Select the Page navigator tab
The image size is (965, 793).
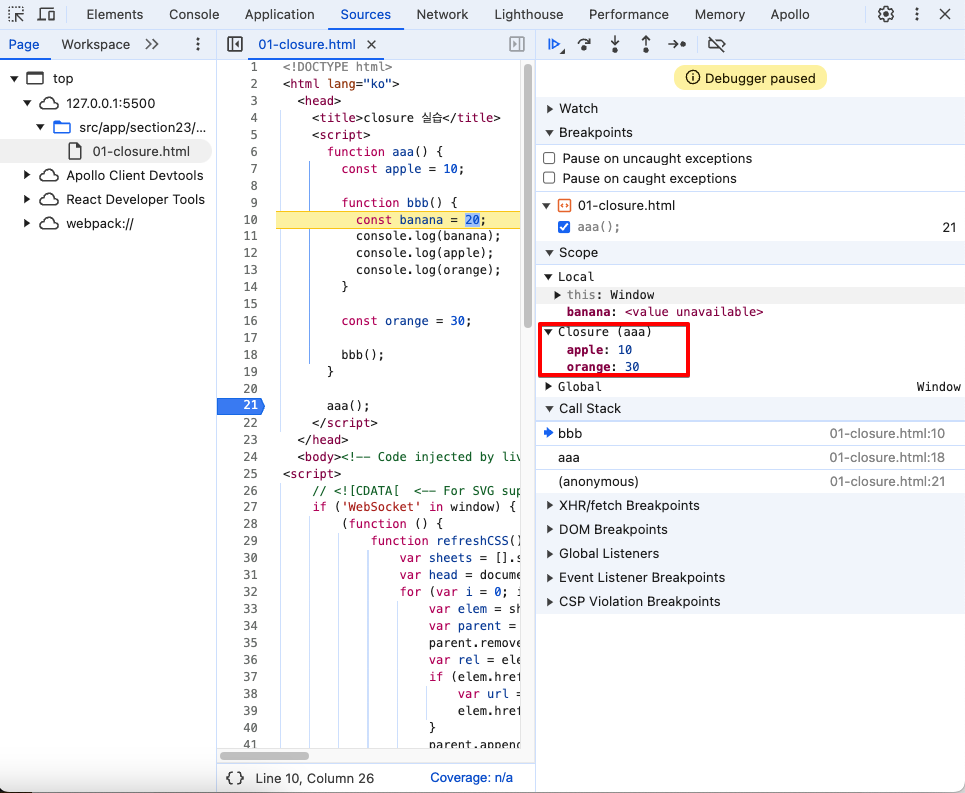tap(24, 44)
